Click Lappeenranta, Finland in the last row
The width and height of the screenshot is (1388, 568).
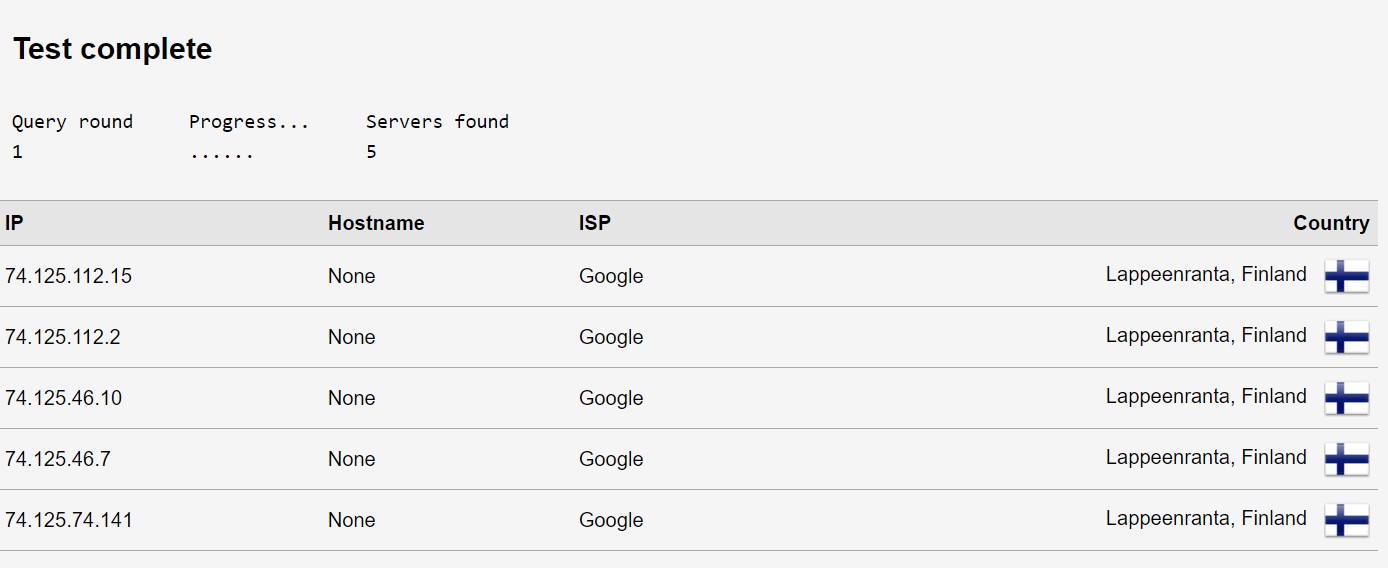(1206, 518)
